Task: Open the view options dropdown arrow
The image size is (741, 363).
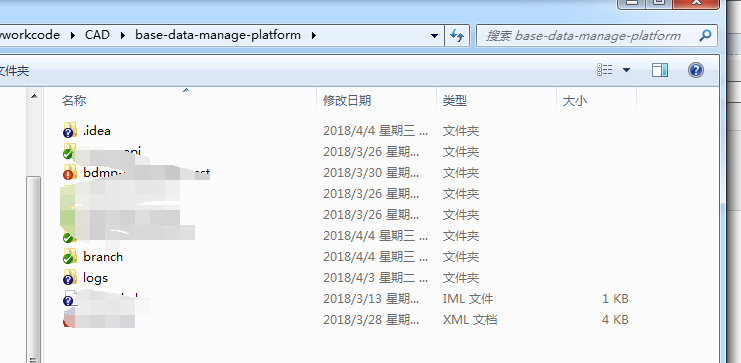Action: click(x=626, y=70)
